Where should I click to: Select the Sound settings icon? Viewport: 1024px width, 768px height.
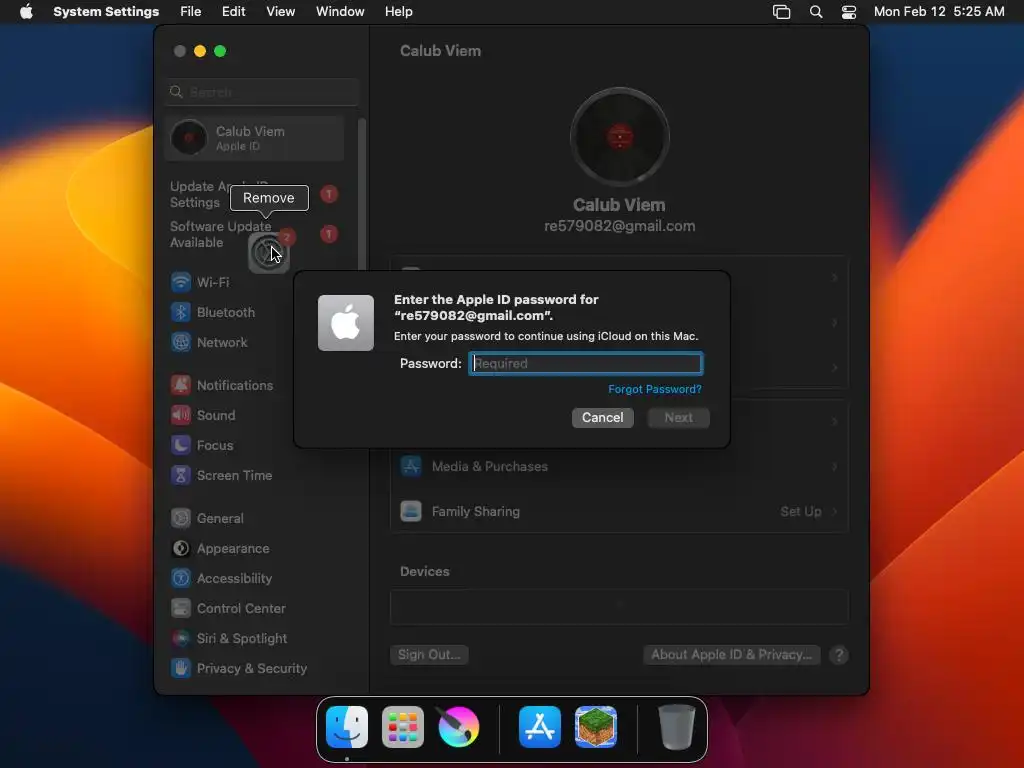tap(181, 415)
